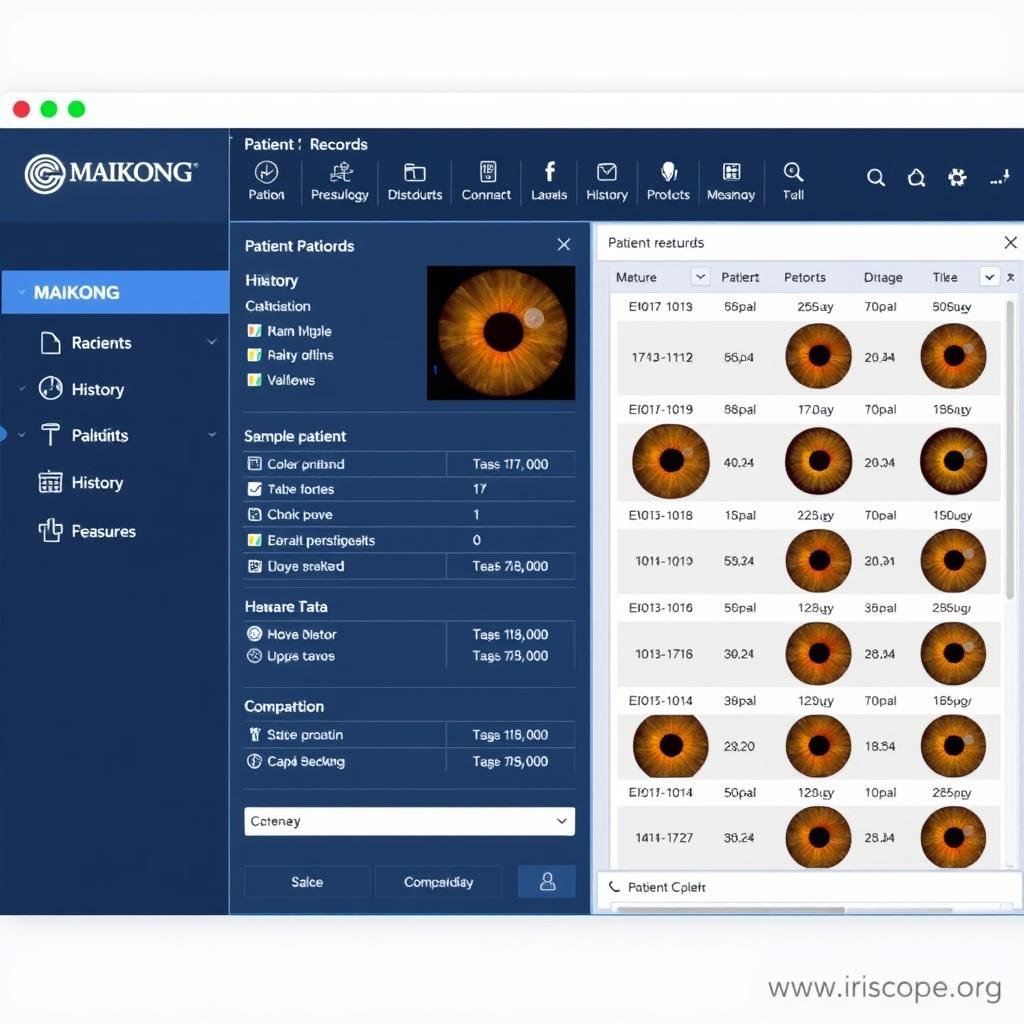Sort by the Petorts column header
The height and width of the screenshot is (1024, 1024).
pos(805,277)
